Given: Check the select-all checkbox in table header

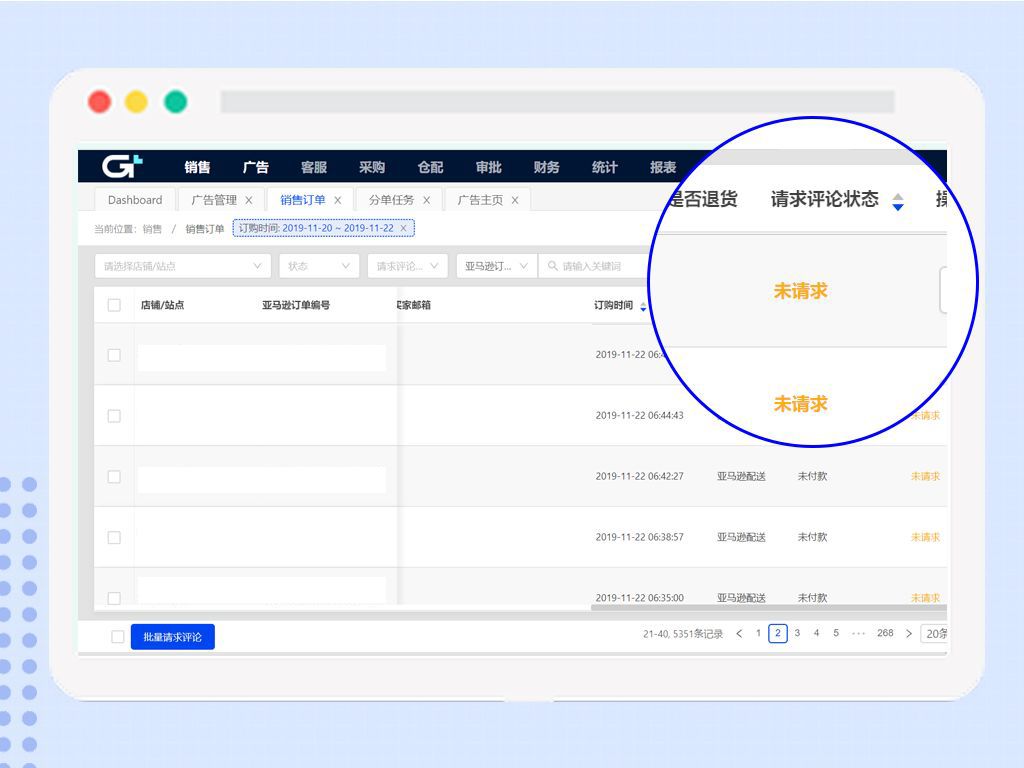Looking at the screenshot, I should pyautogui.click(x=114, y=304).
